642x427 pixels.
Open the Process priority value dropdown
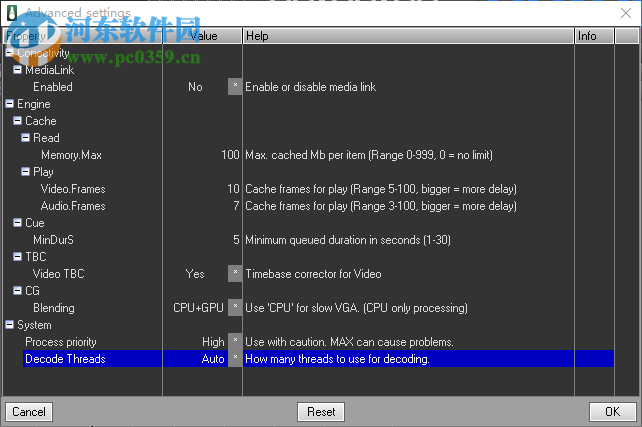point(235,341)
